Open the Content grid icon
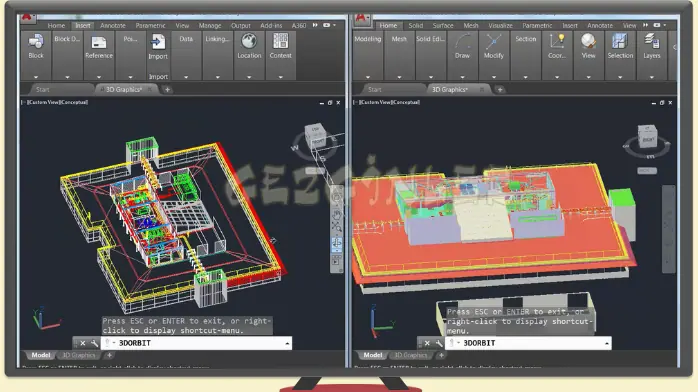 280,41
